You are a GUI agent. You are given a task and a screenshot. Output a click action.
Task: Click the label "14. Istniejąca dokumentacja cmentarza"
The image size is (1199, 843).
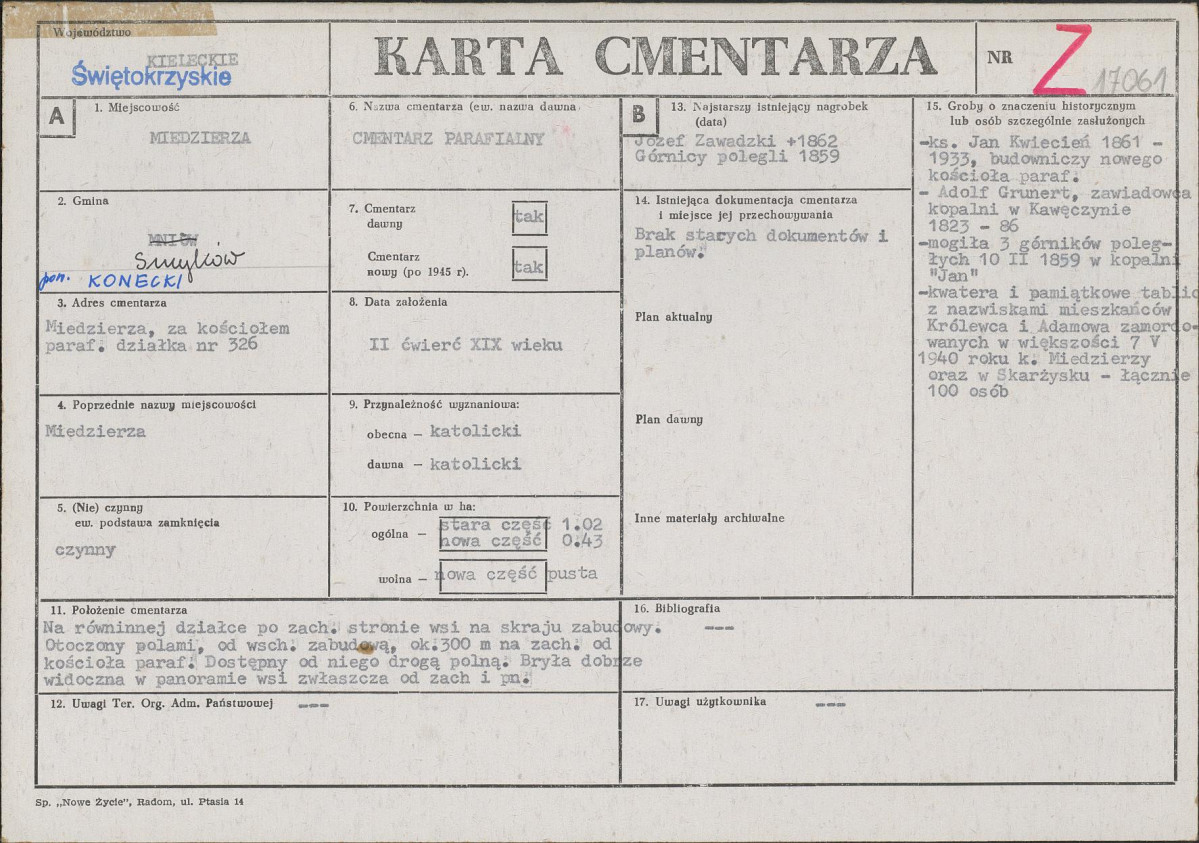(746, 200)
